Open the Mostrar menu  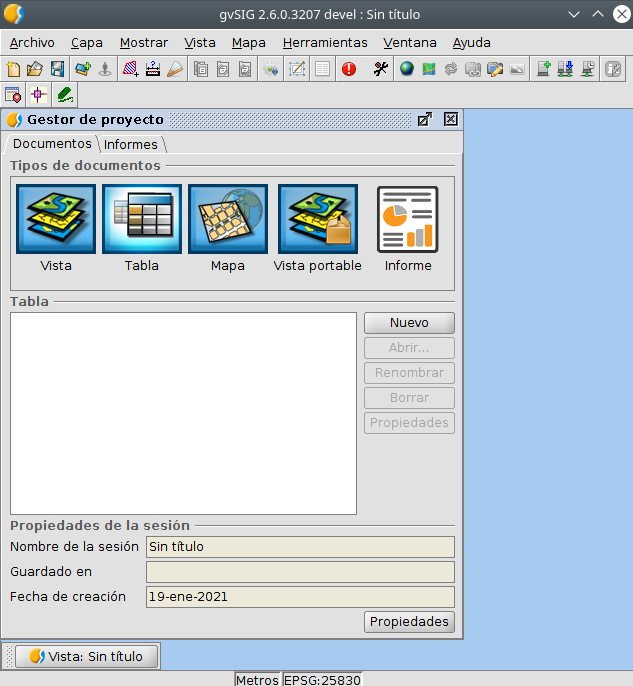[x=143, y=43]
